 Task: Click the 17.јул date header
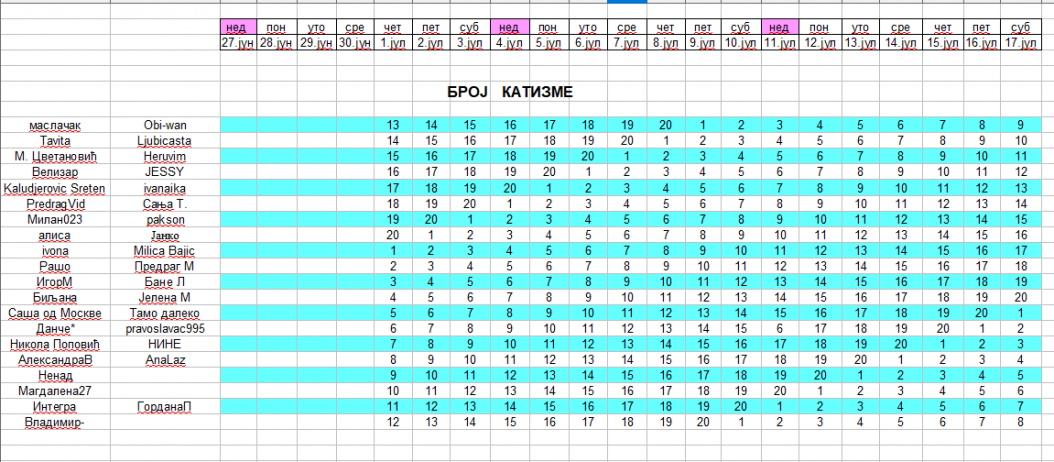point(1020,42)
